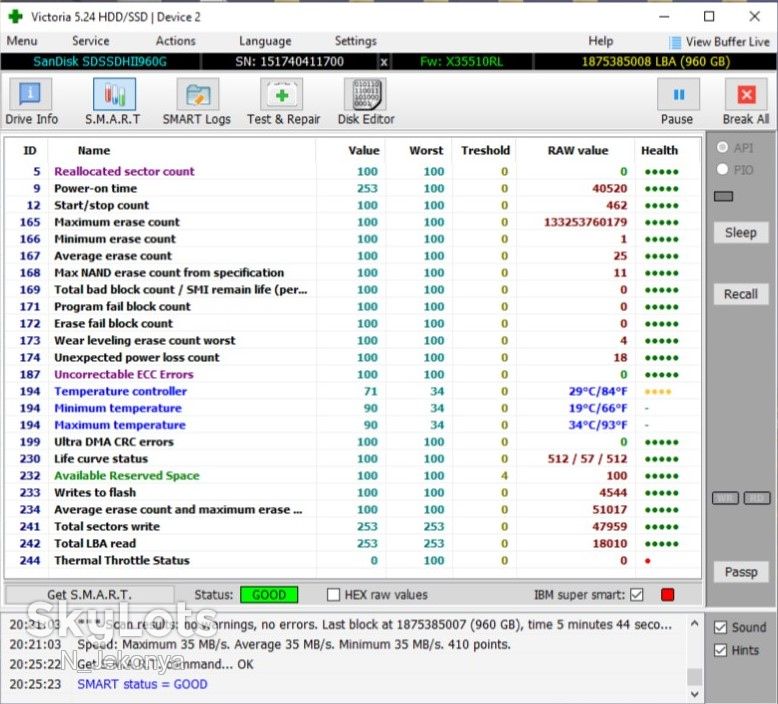Viewport: 778px width, 704px height.
Task: Click the Pause icon button
Action: pyautogui.click(x=678, y=94)
